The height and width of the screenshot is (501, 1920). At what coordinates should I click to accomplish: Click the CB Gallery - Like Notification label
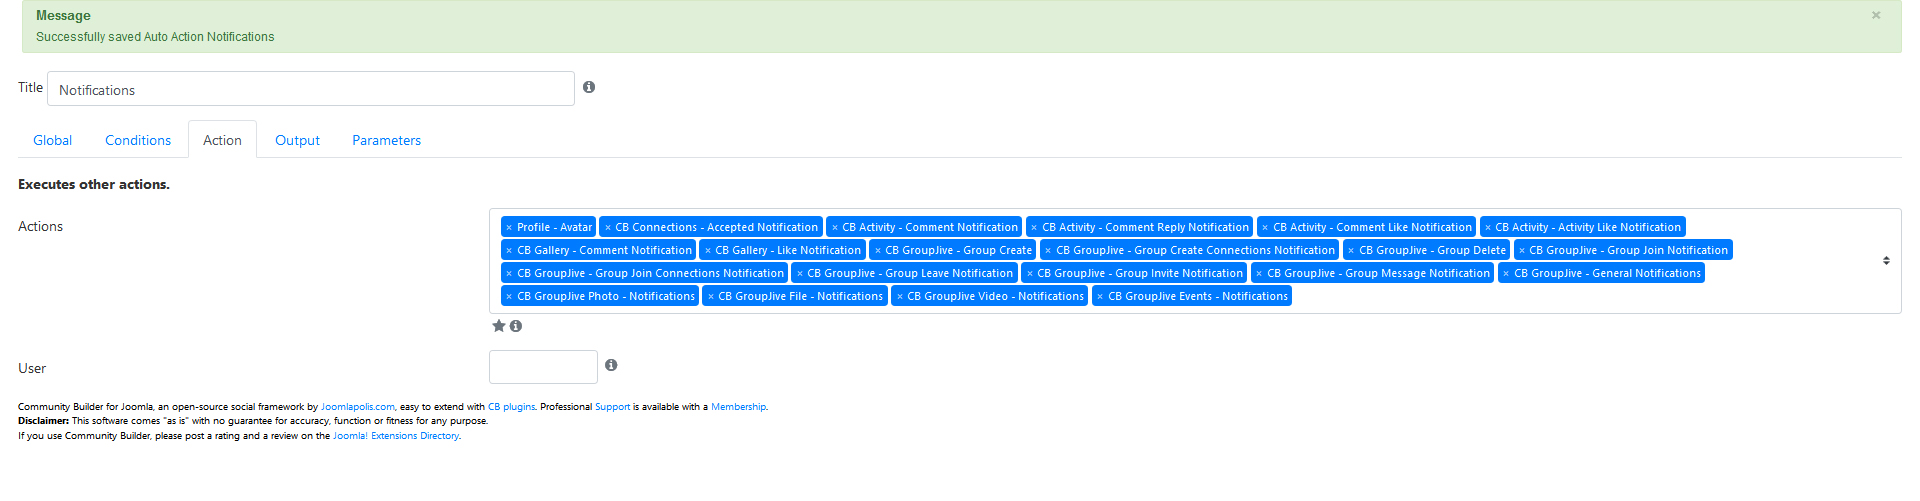coord(788,251)
